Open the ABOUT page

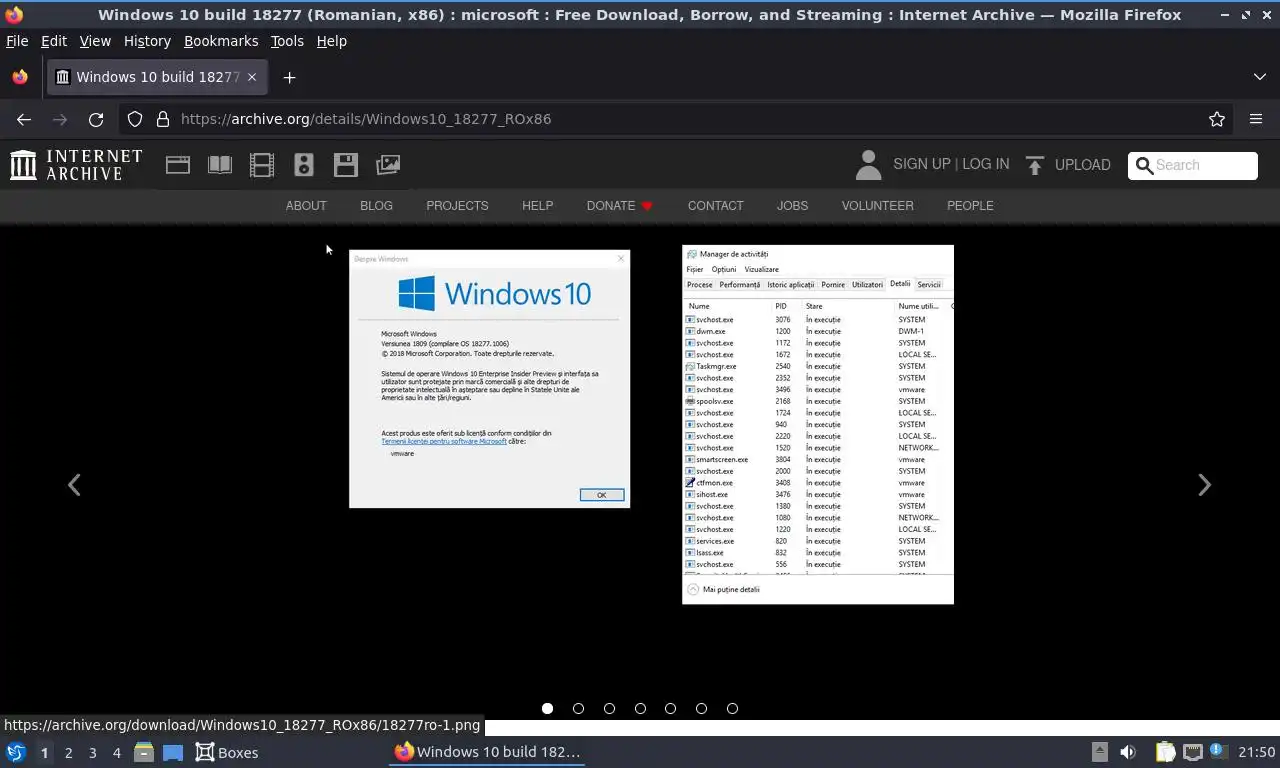(x=306, y=206)
